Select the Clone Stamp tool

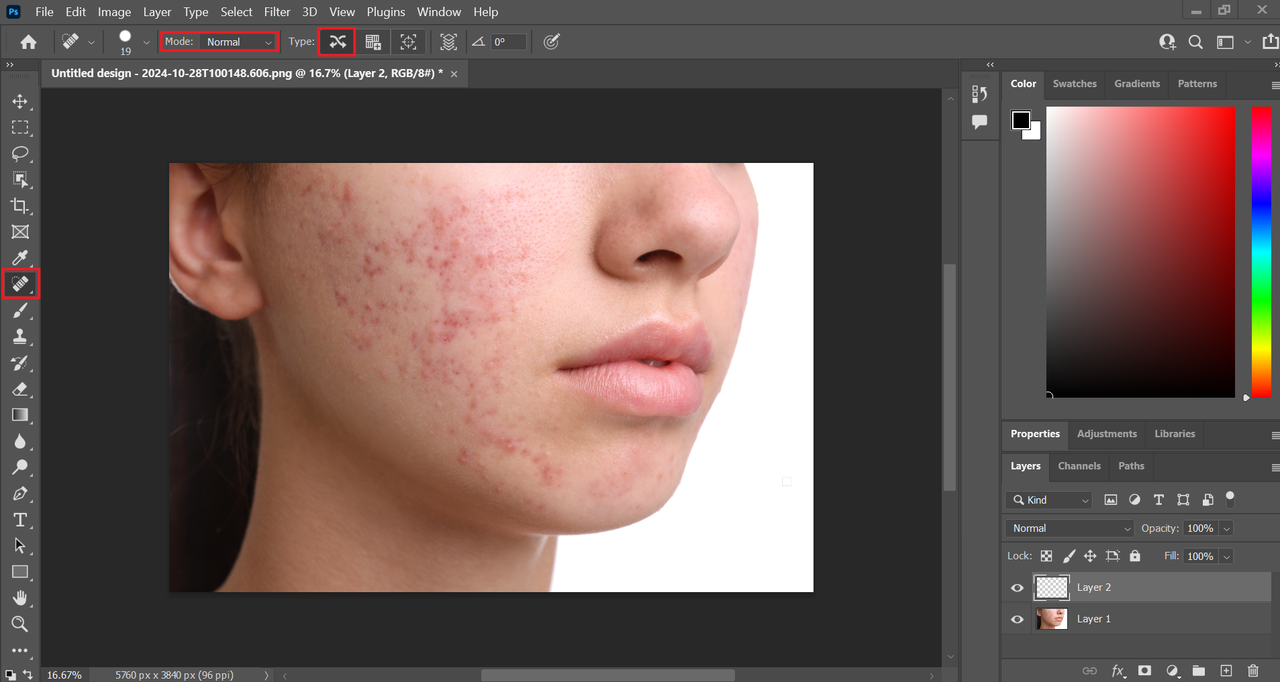point(20,337)
